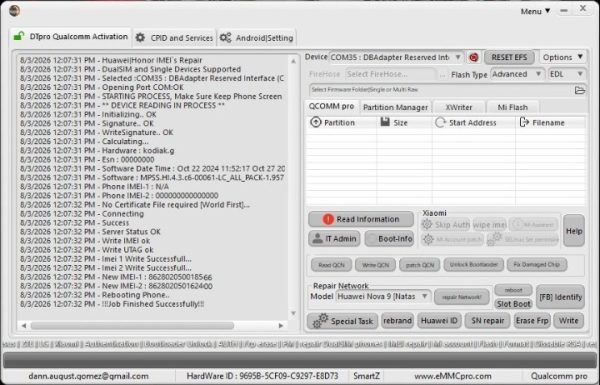Viewport: 600px width, 385px height.
Task: Click the Start Address column header
Action: coord(474,122)
